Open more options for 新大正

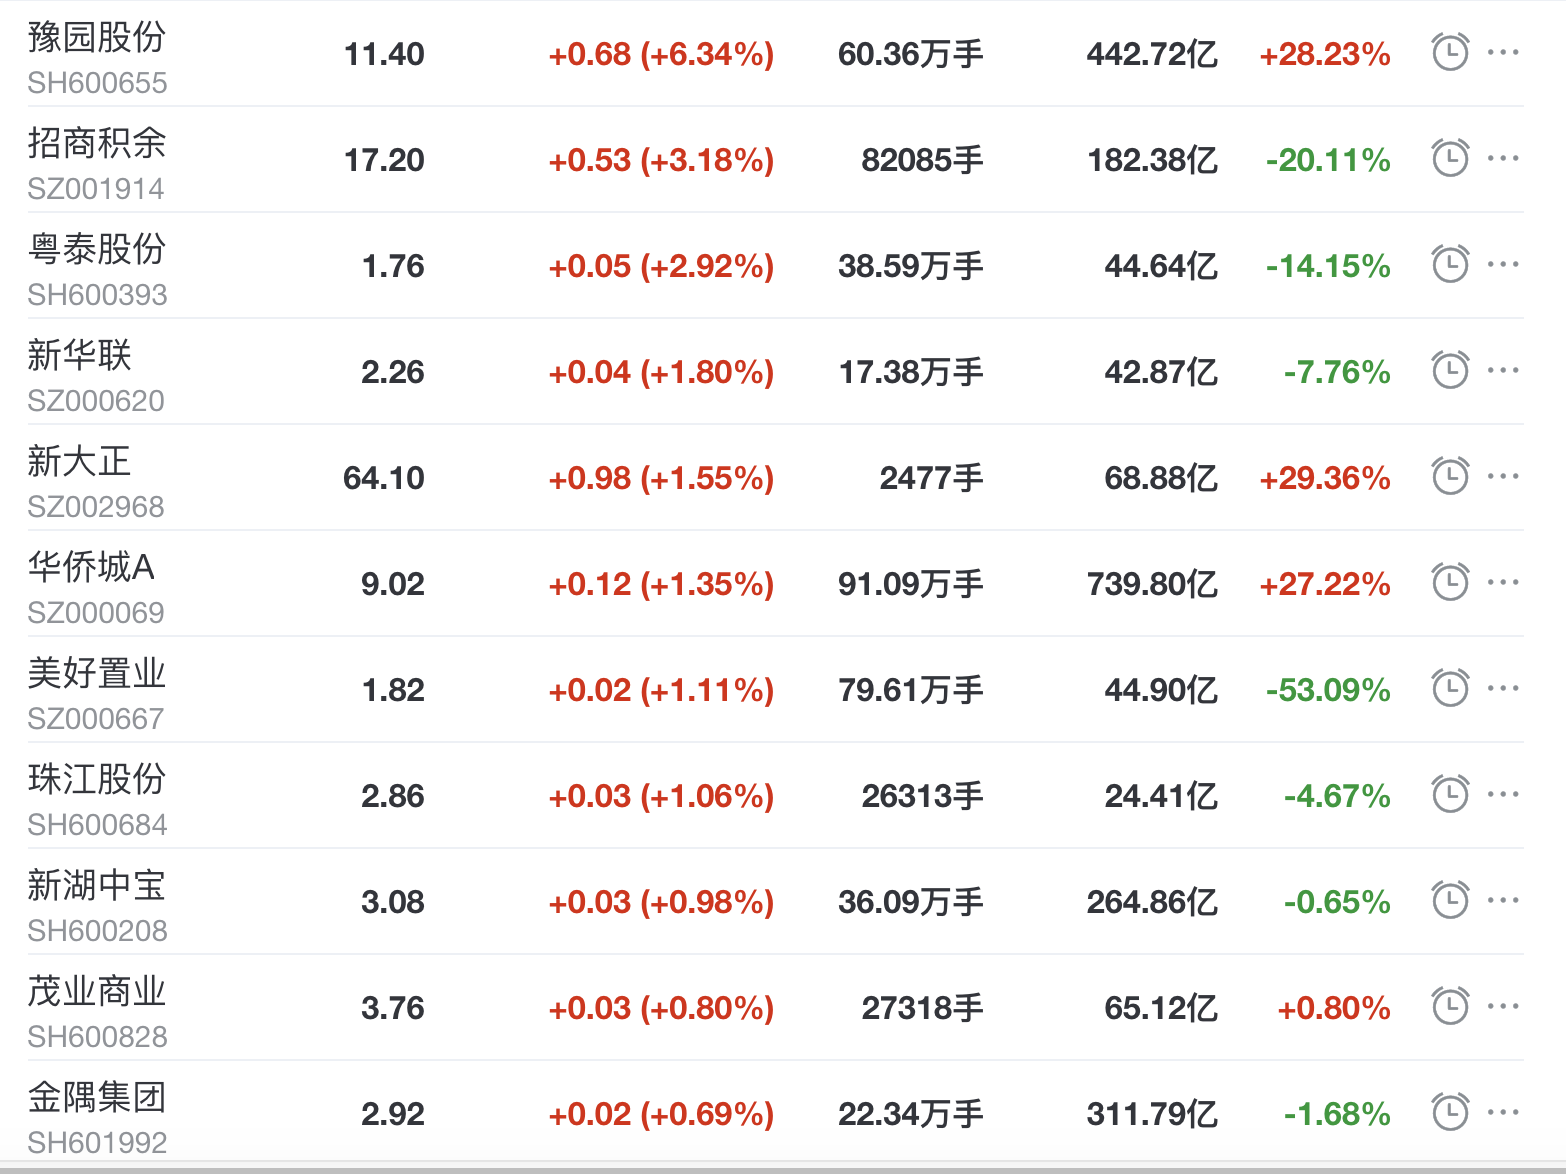1503,476
